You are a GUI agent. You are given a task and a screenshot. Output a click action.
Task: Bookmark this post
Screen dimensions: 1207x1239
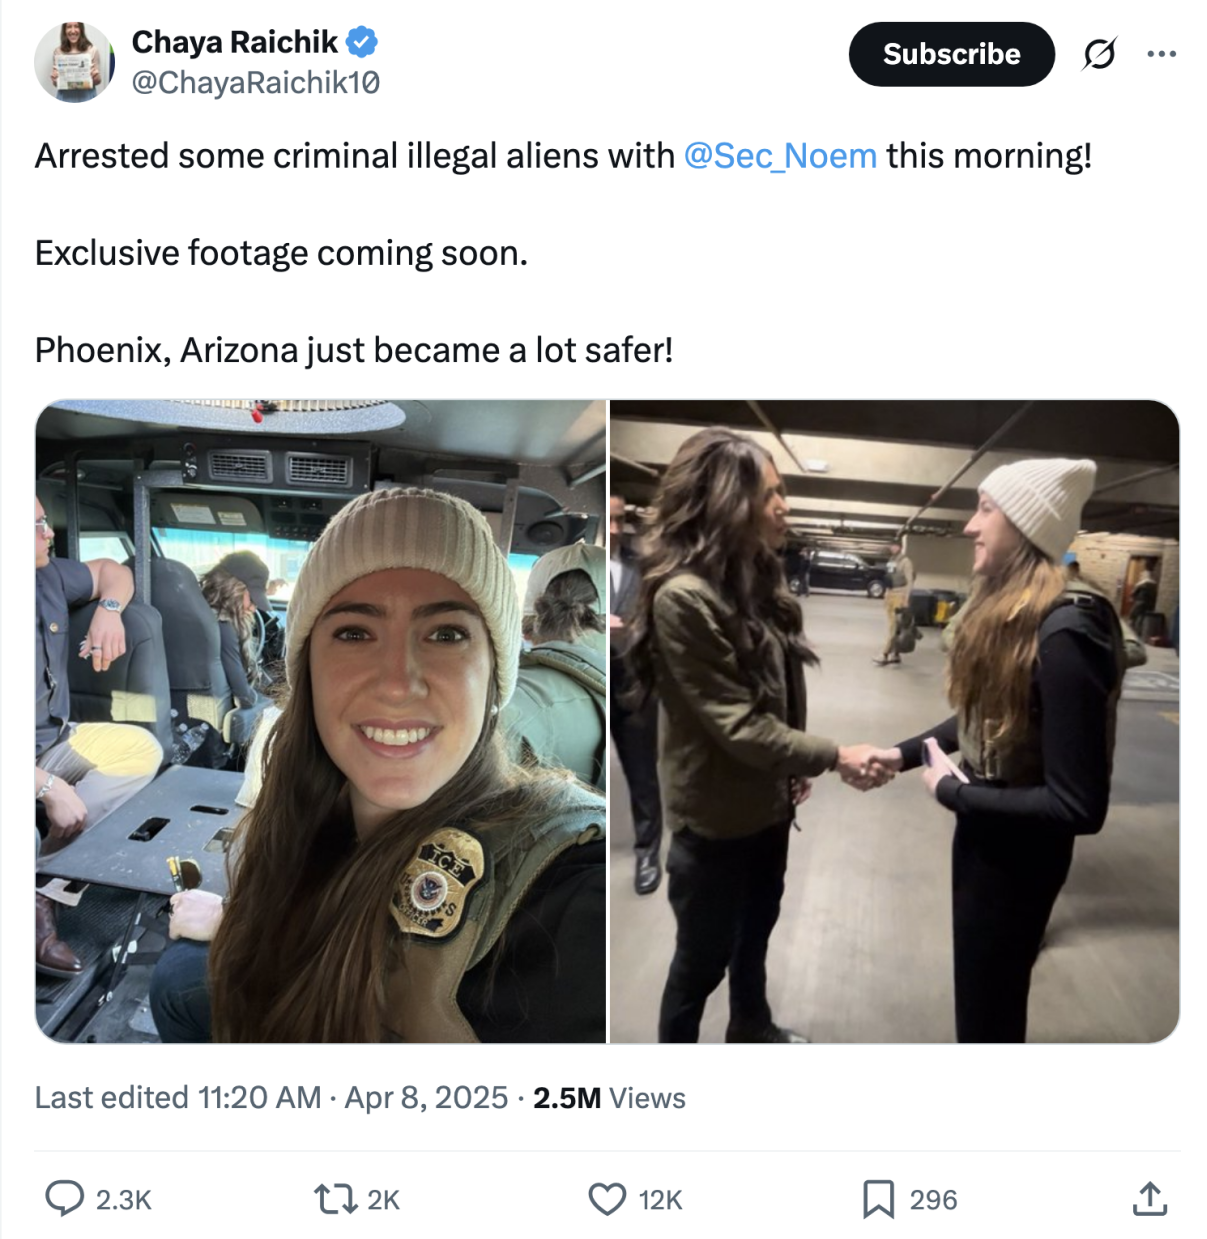[878, 1198]
